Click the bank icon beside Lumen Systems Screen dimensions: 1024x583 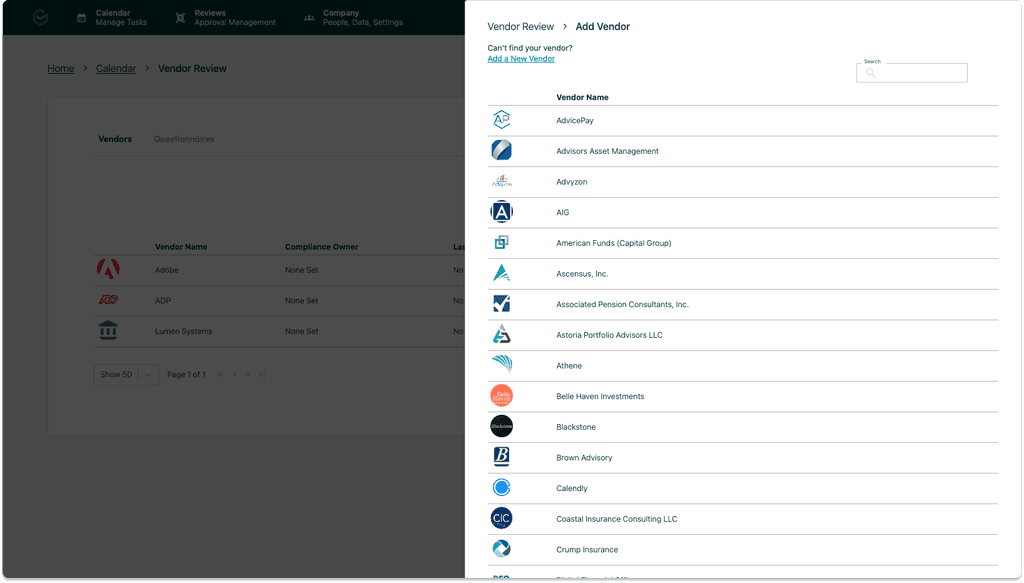tap(108, 330)
